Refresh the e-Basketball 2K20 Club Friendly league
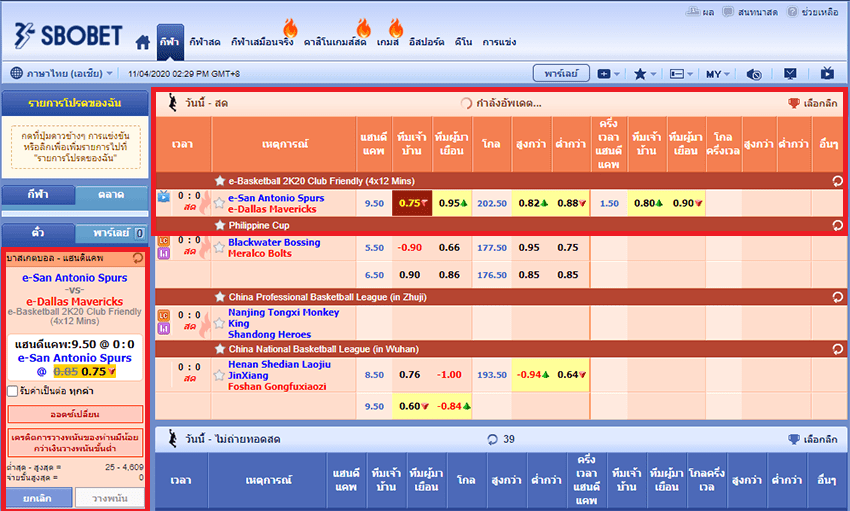This screenshot has width=850, height=511. 838,181
